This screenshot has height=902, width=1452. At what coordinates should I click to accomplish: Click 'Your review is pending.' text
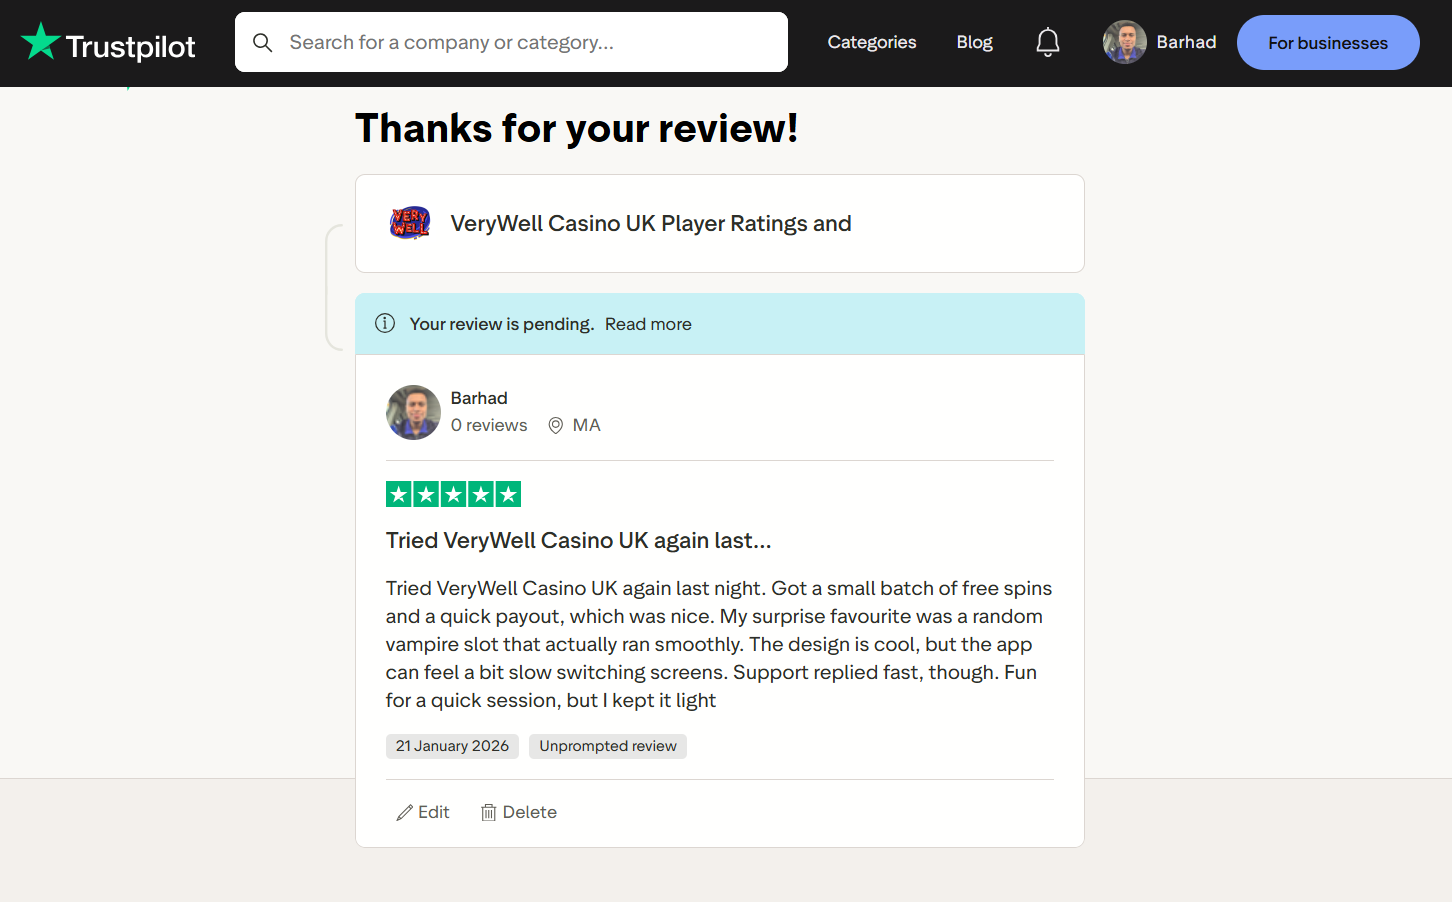[x=502, y=324]
